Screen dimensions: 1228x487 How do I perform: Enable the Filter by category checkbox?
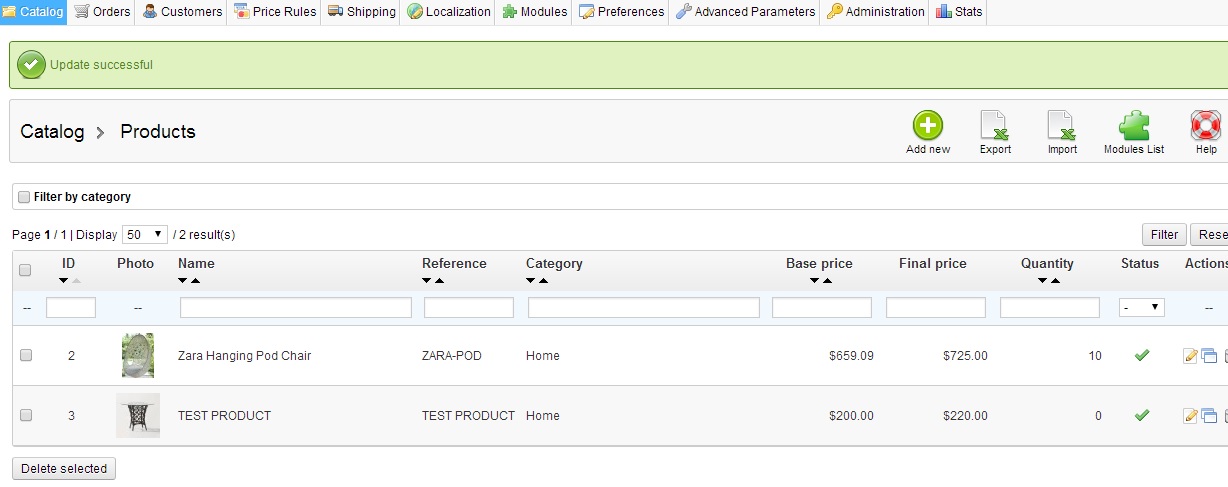point(24,197)
